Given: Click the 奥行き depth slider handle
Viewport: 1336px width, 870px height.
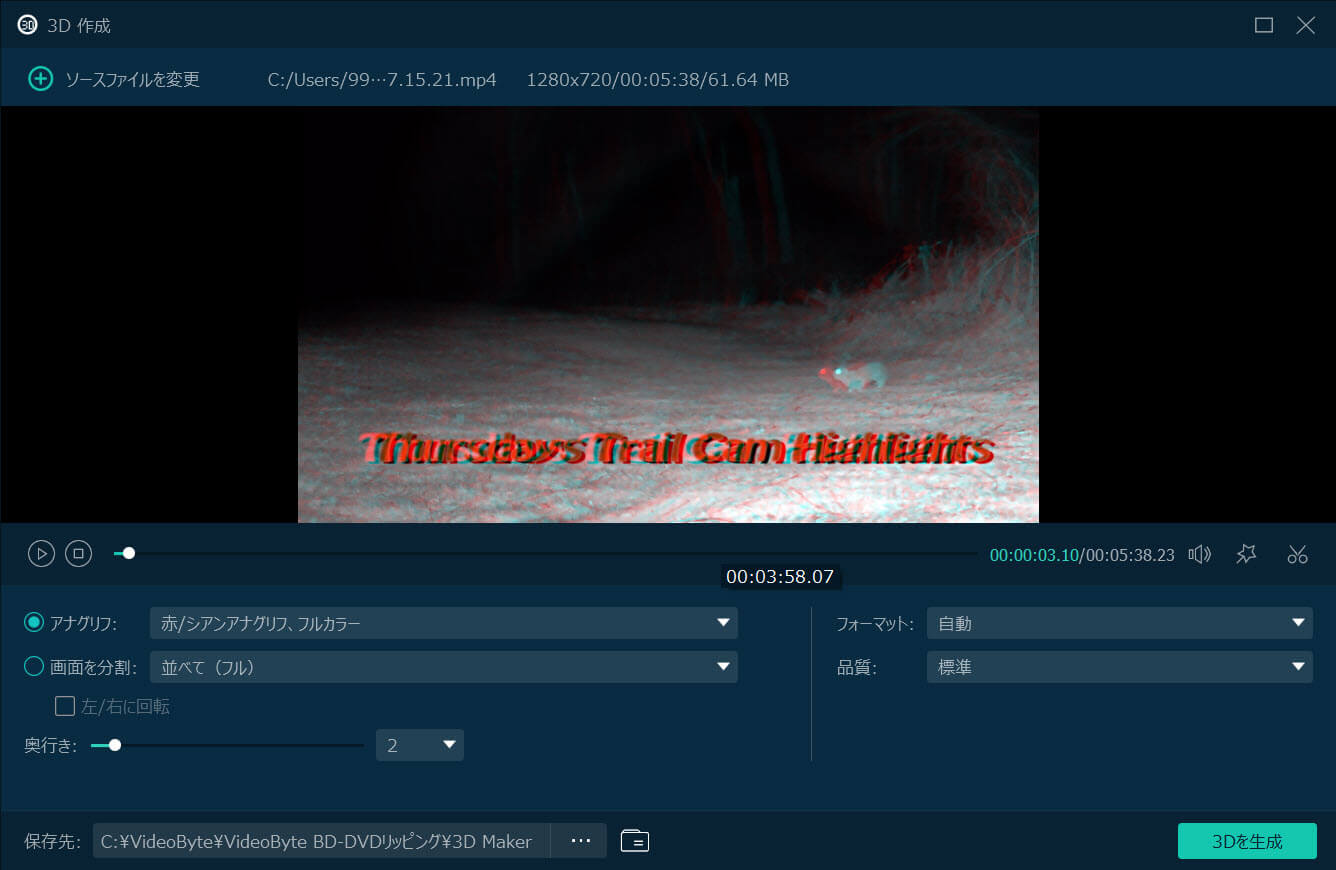Looking at the screenshot, I should click(115, 744).
